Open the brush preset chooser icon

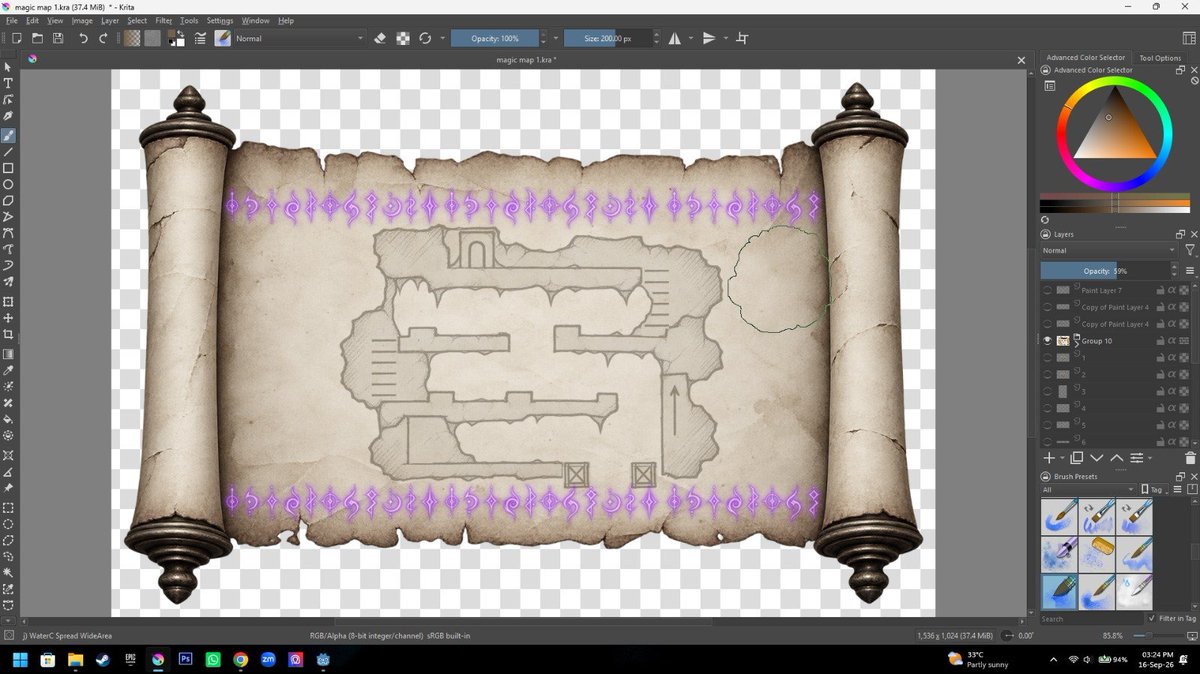coord(222,38)
